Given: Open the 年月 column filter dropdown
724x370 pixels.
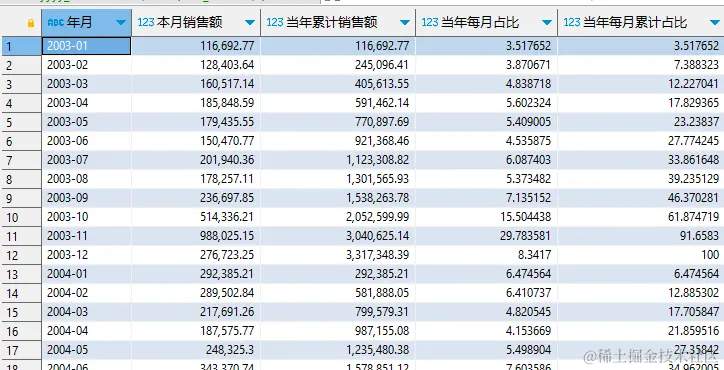Looking at the screenshot, I should pyautogui.click(x=121, y=23).
